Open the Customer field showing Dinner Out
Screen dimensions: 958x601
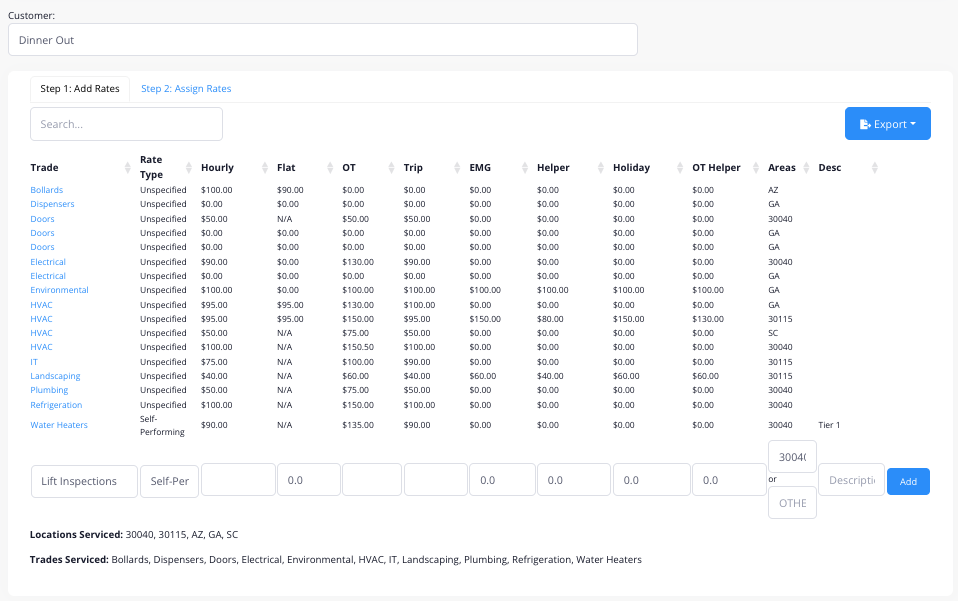323,40
